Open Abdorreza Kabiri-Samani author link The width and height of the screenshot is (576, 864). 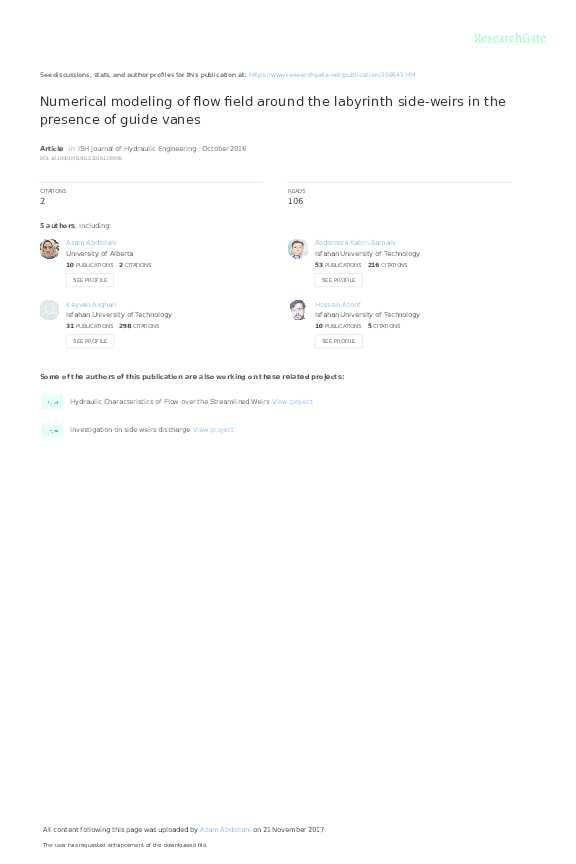[355, 242]
